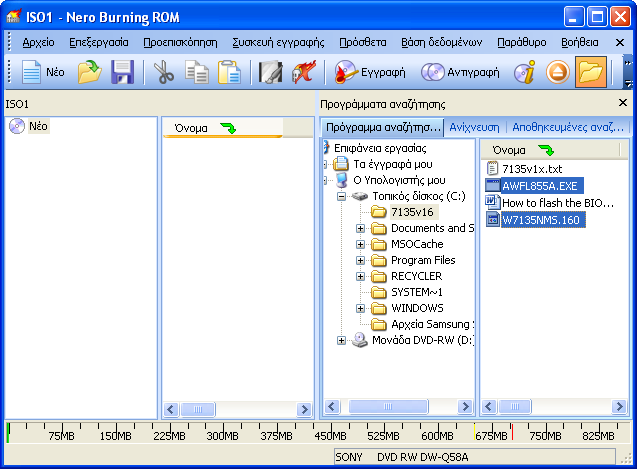
Task: Toggle file browser folder icon
Action: tap(591, 72)
